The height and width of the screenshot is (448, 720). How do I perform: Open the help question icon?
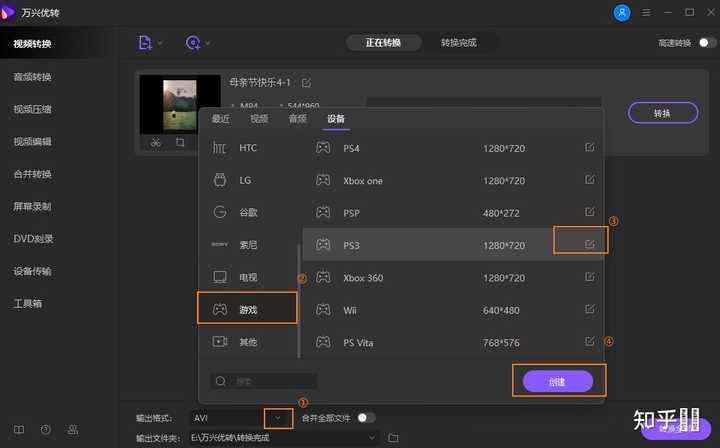(x=45, y=430)
